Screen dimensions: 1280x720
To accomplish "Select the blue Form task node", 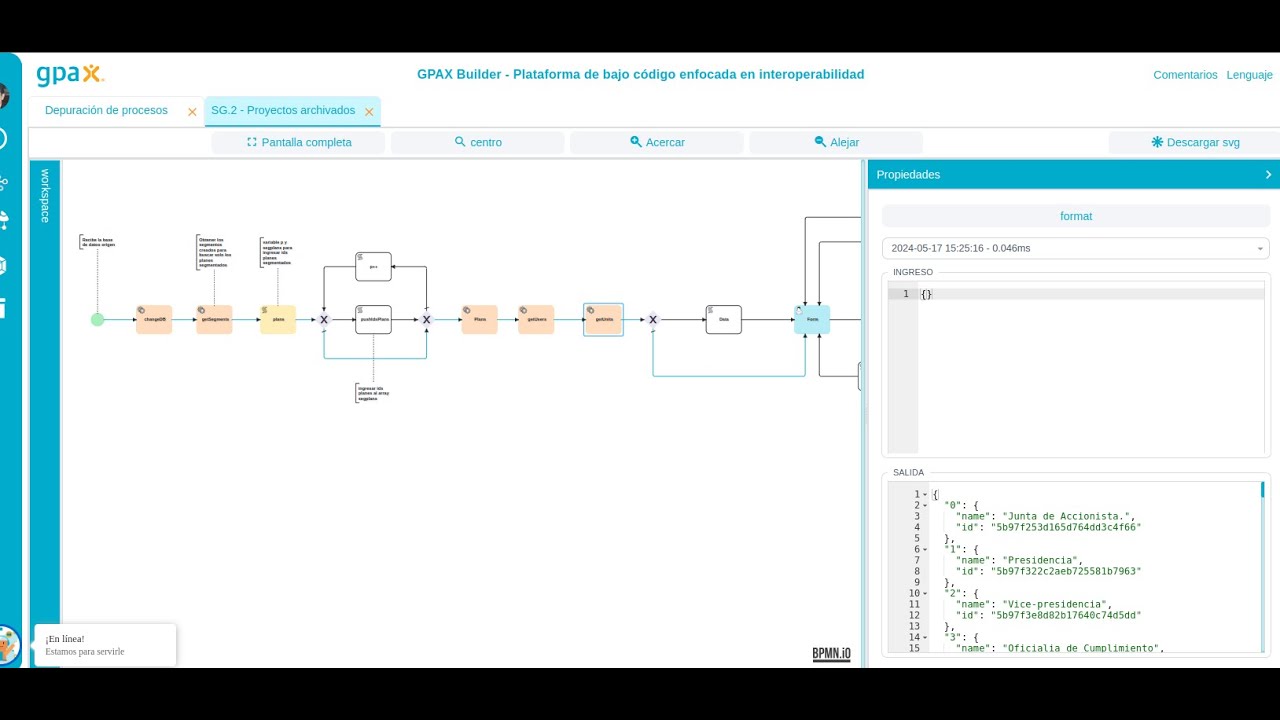I will point(812,320).
